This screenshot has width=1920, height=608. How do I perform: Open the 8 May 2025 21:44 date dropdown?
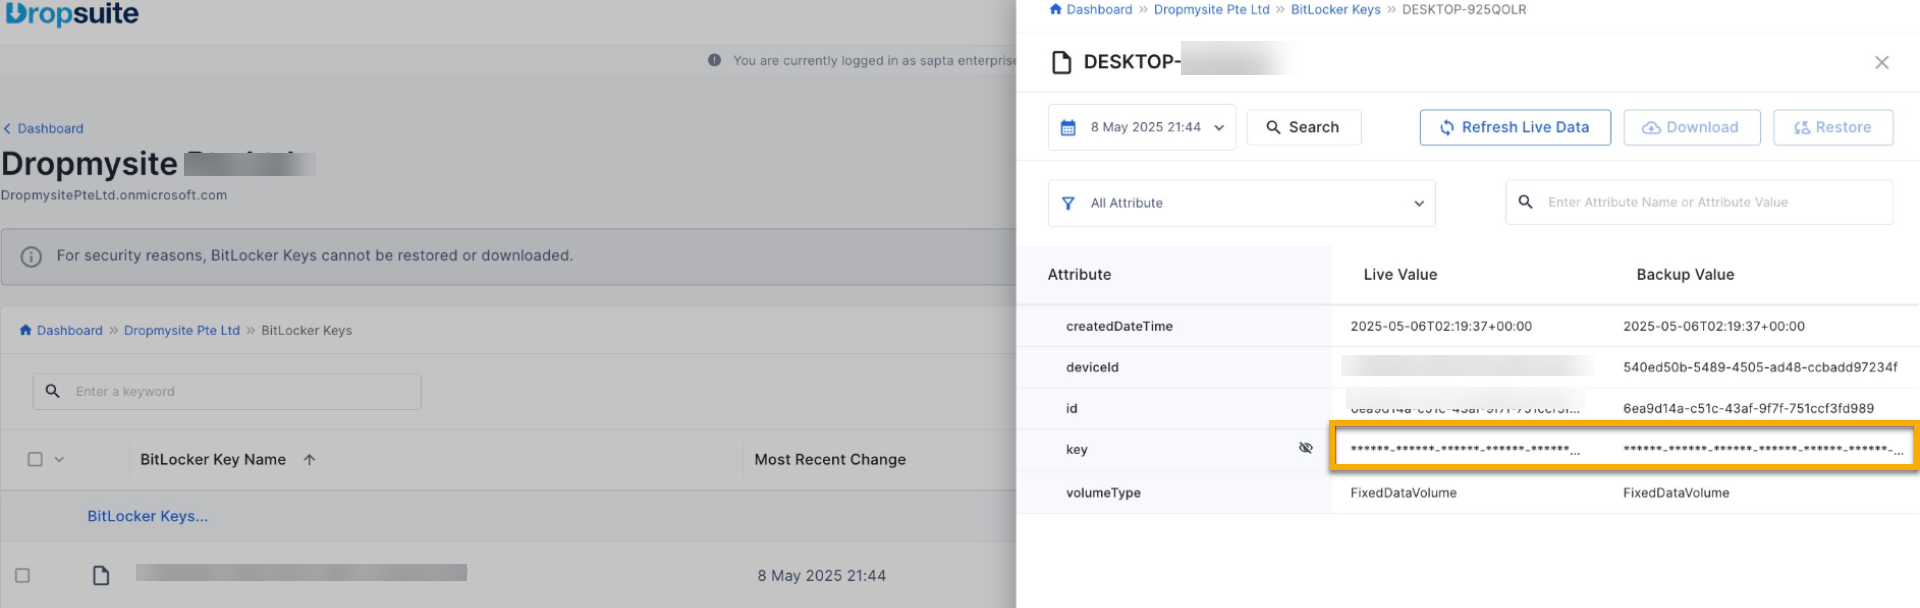coord(1142,128)
